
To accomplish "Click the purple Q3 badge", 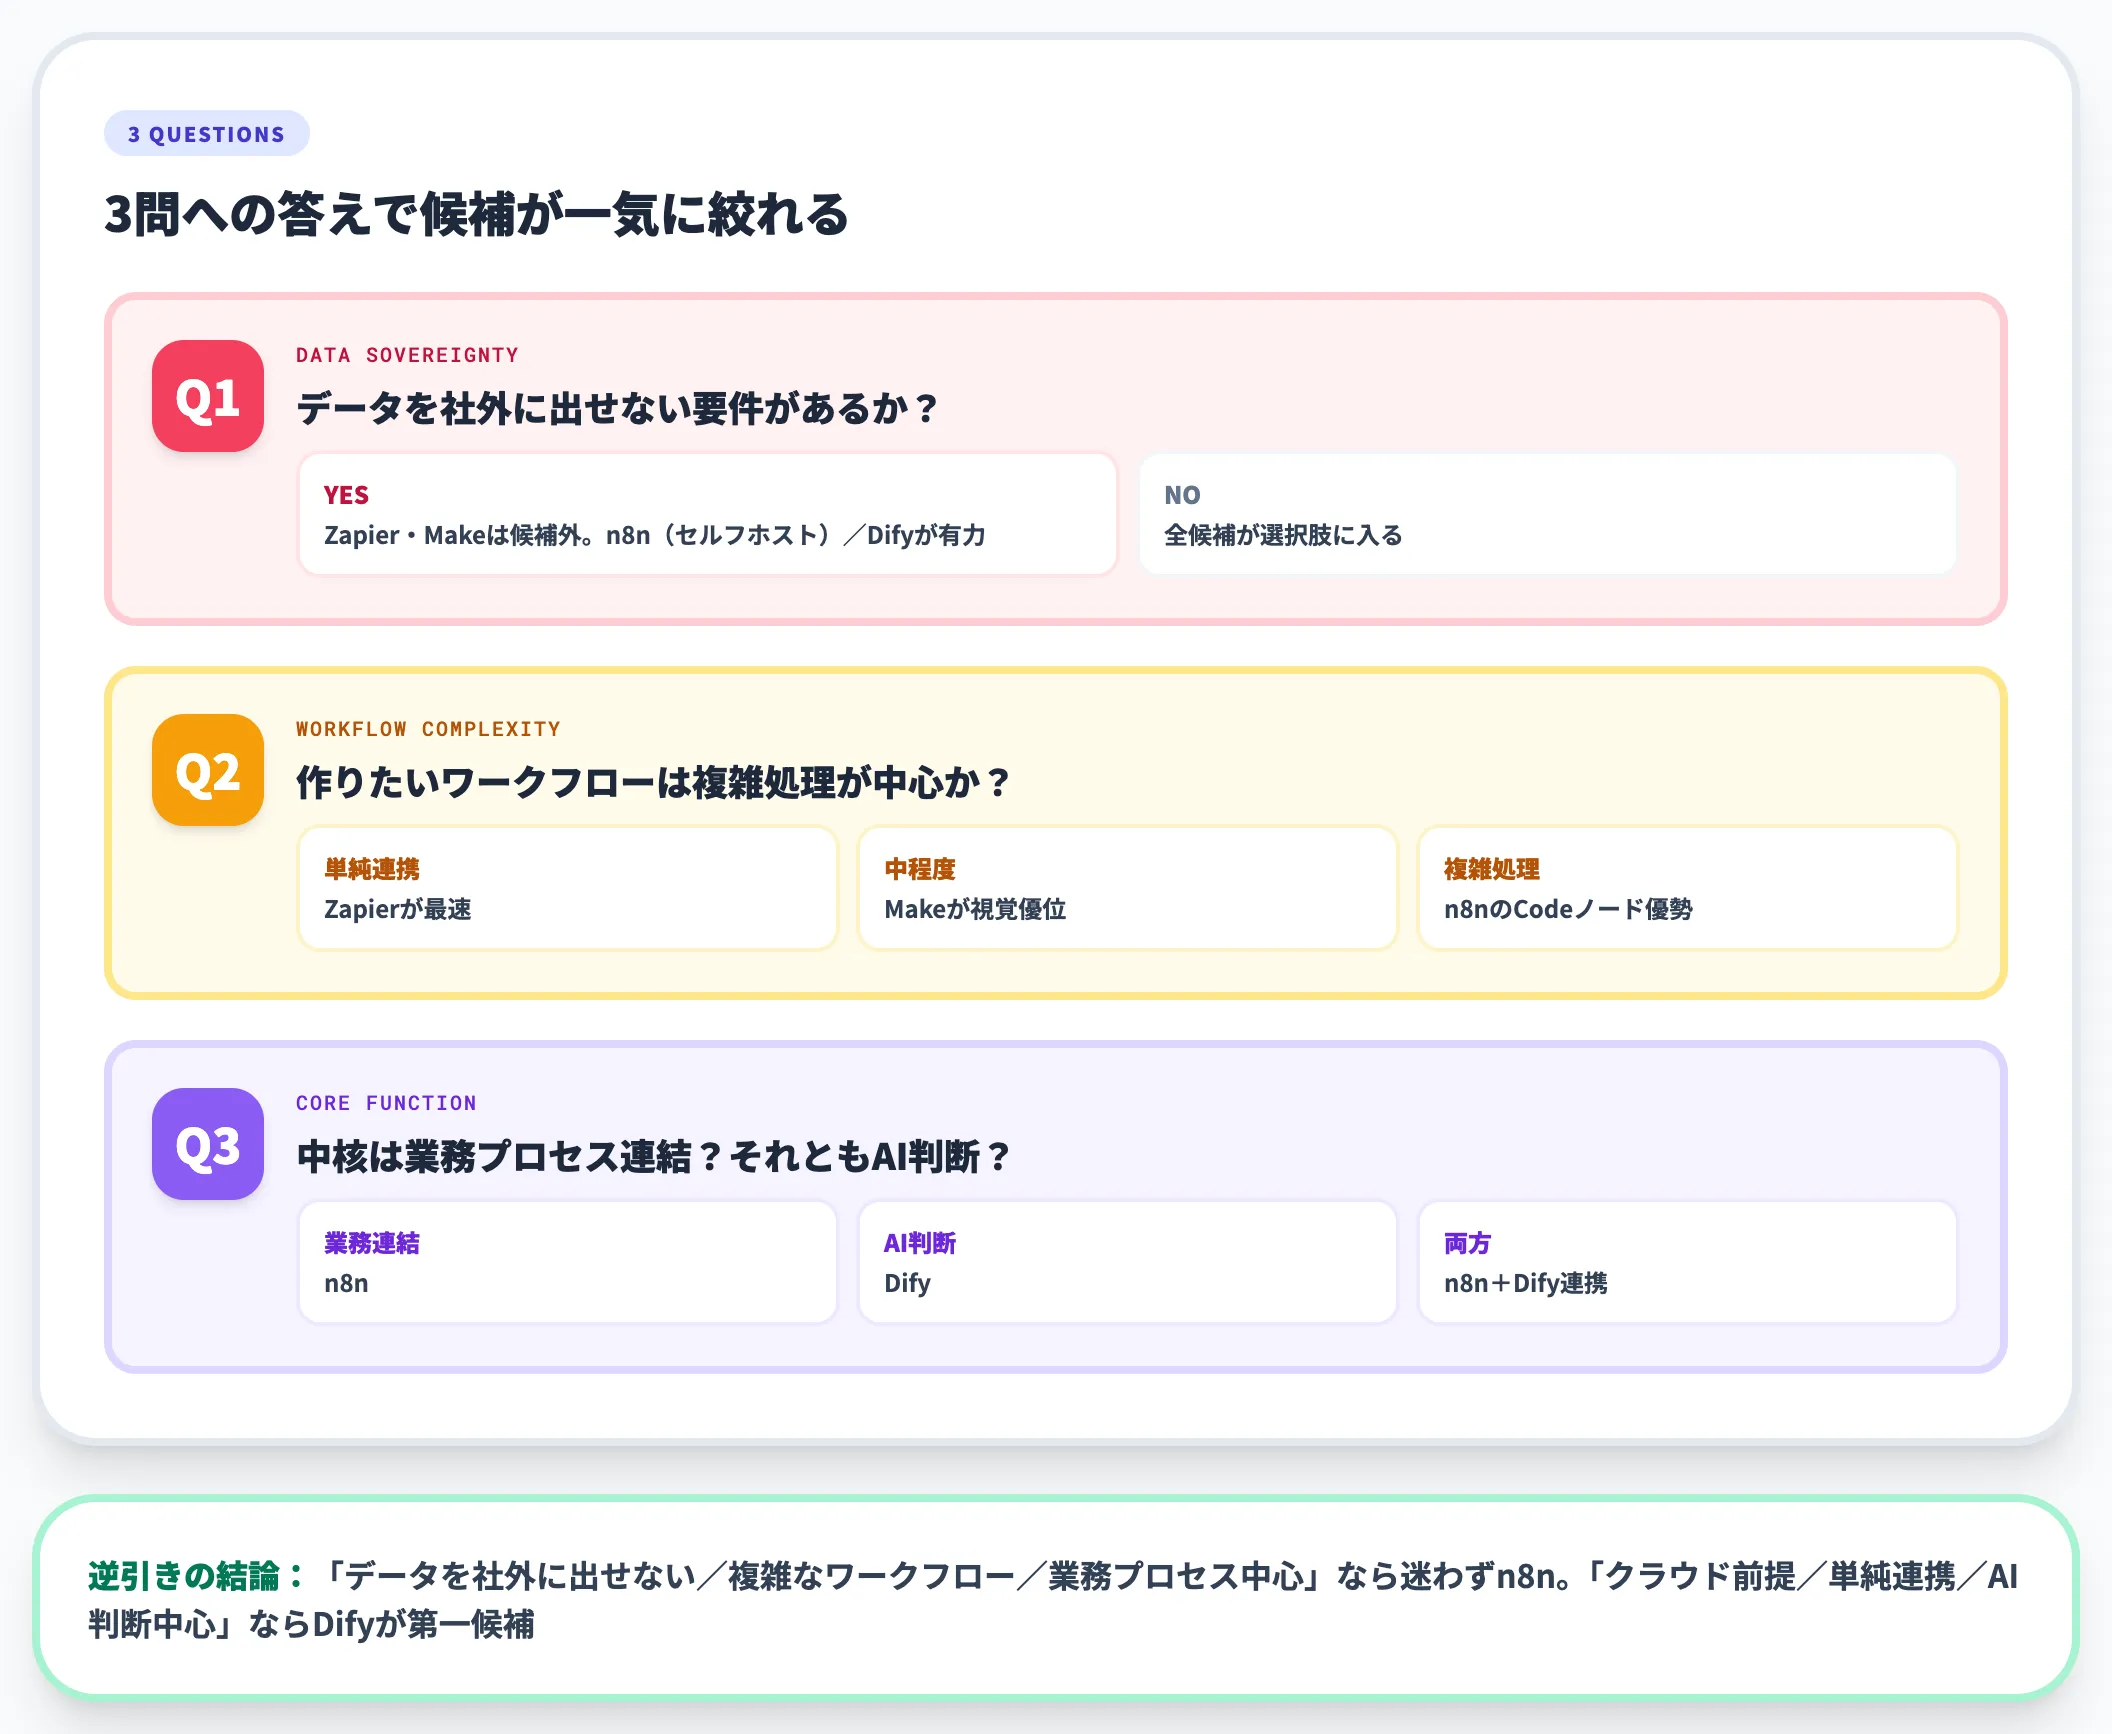I will (208, 1144).
